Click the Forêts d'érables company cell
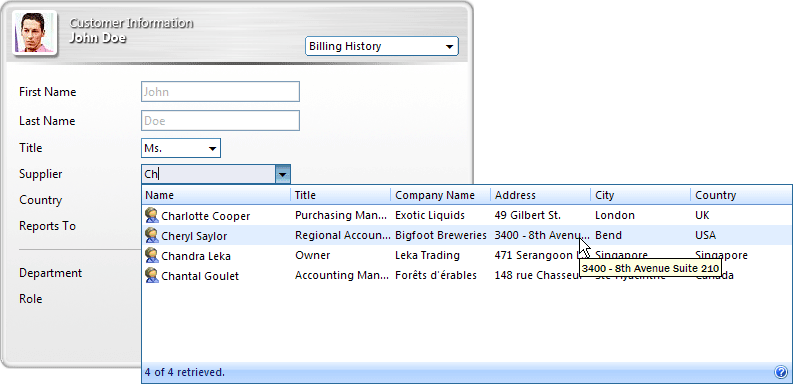 436,275
